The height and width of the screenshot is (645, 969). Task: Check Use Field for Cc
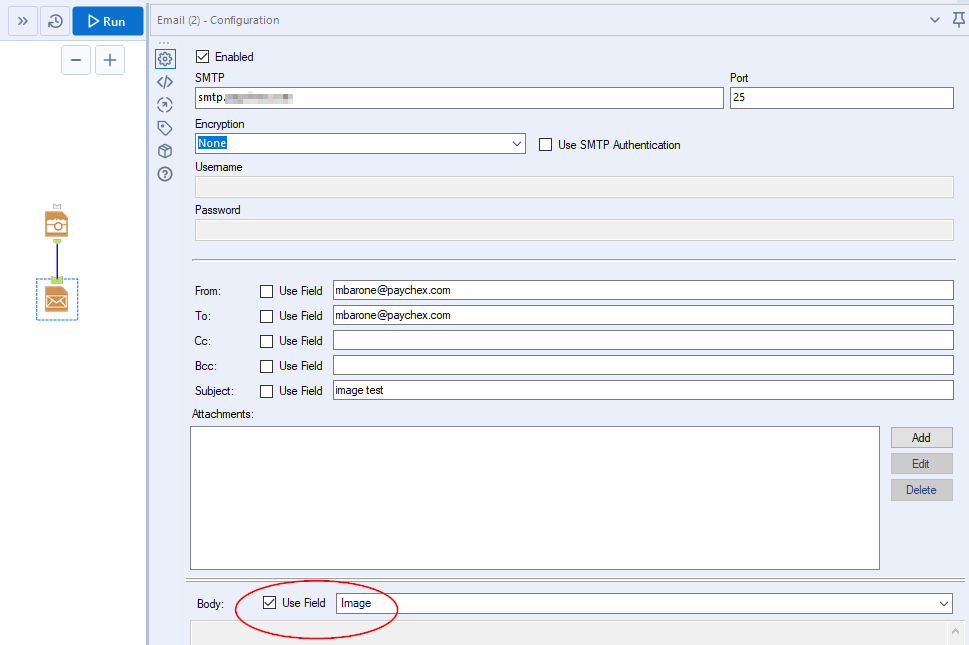point(266,341)
